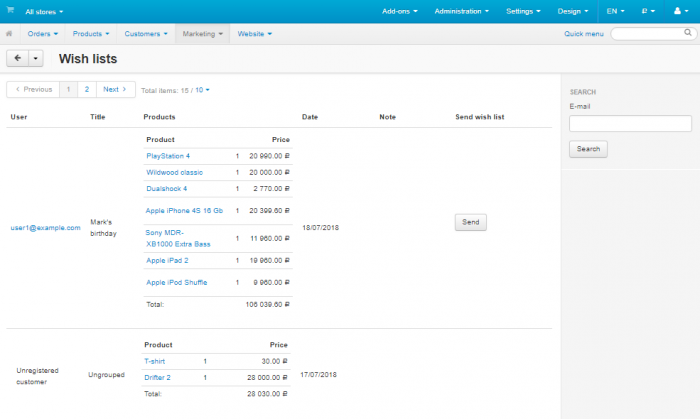Open the Apple iPad 2 product link

click(167, 261)
